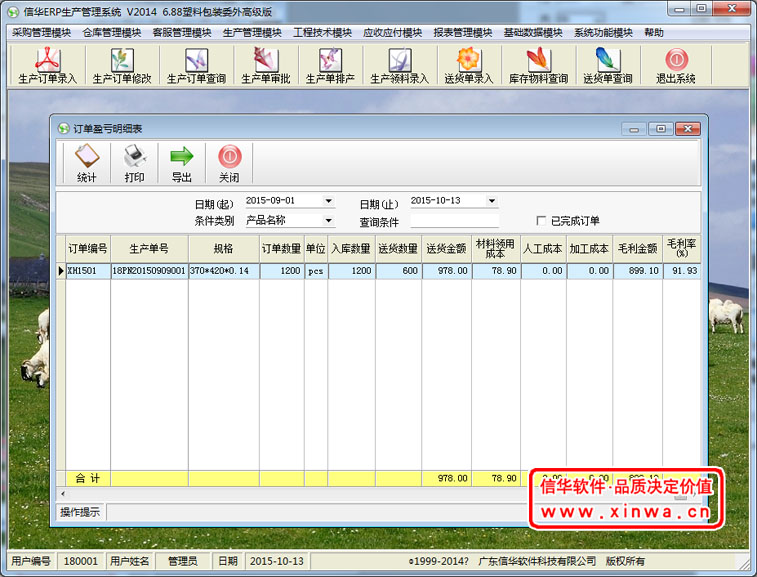Open the 报表管理模块 menu
The width and height of the screenshot is (757, 577).
click(x=463, y=32)
